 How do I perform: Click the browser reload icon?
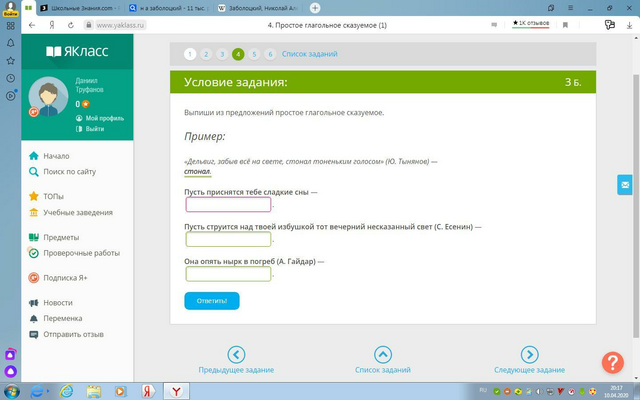71,25
